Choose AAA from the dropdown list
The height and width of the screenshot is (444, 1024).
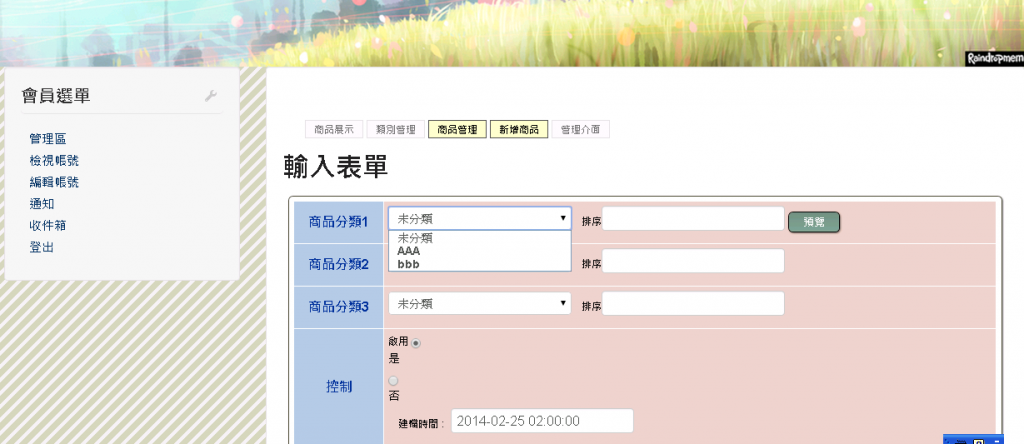408,251
